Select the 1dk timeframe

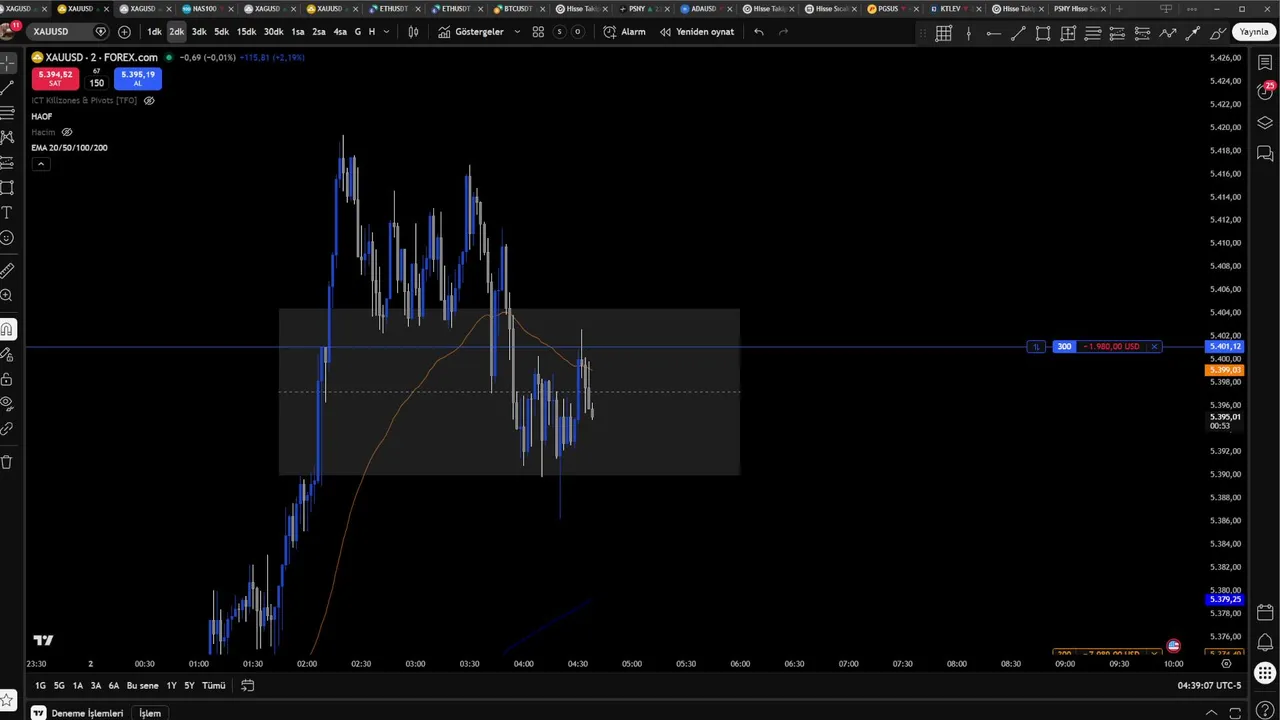pyautogui.click(x=154, y=32)
